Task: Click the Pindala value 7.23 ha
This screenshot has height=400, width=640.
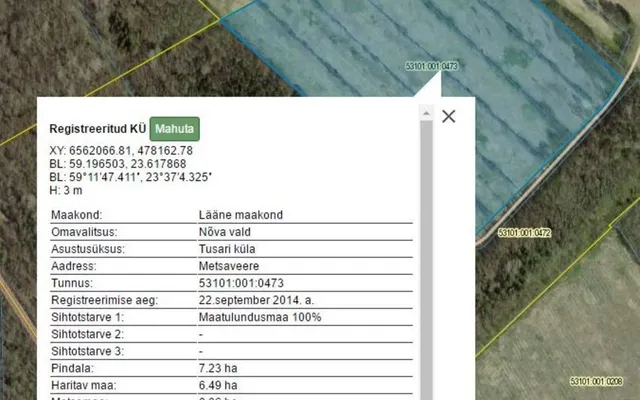Action: pyautogui.click(x=218, y=368)
